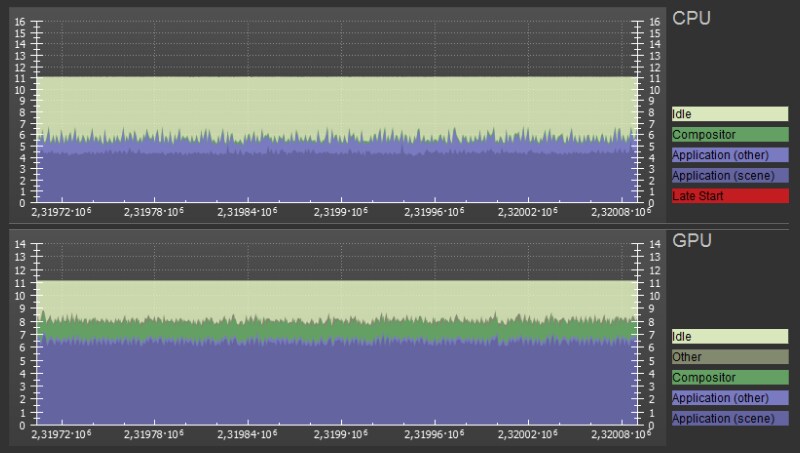The image size is (800, 453).
Task: Click Application (other) in the CPU legend
Action: (729, 155)
